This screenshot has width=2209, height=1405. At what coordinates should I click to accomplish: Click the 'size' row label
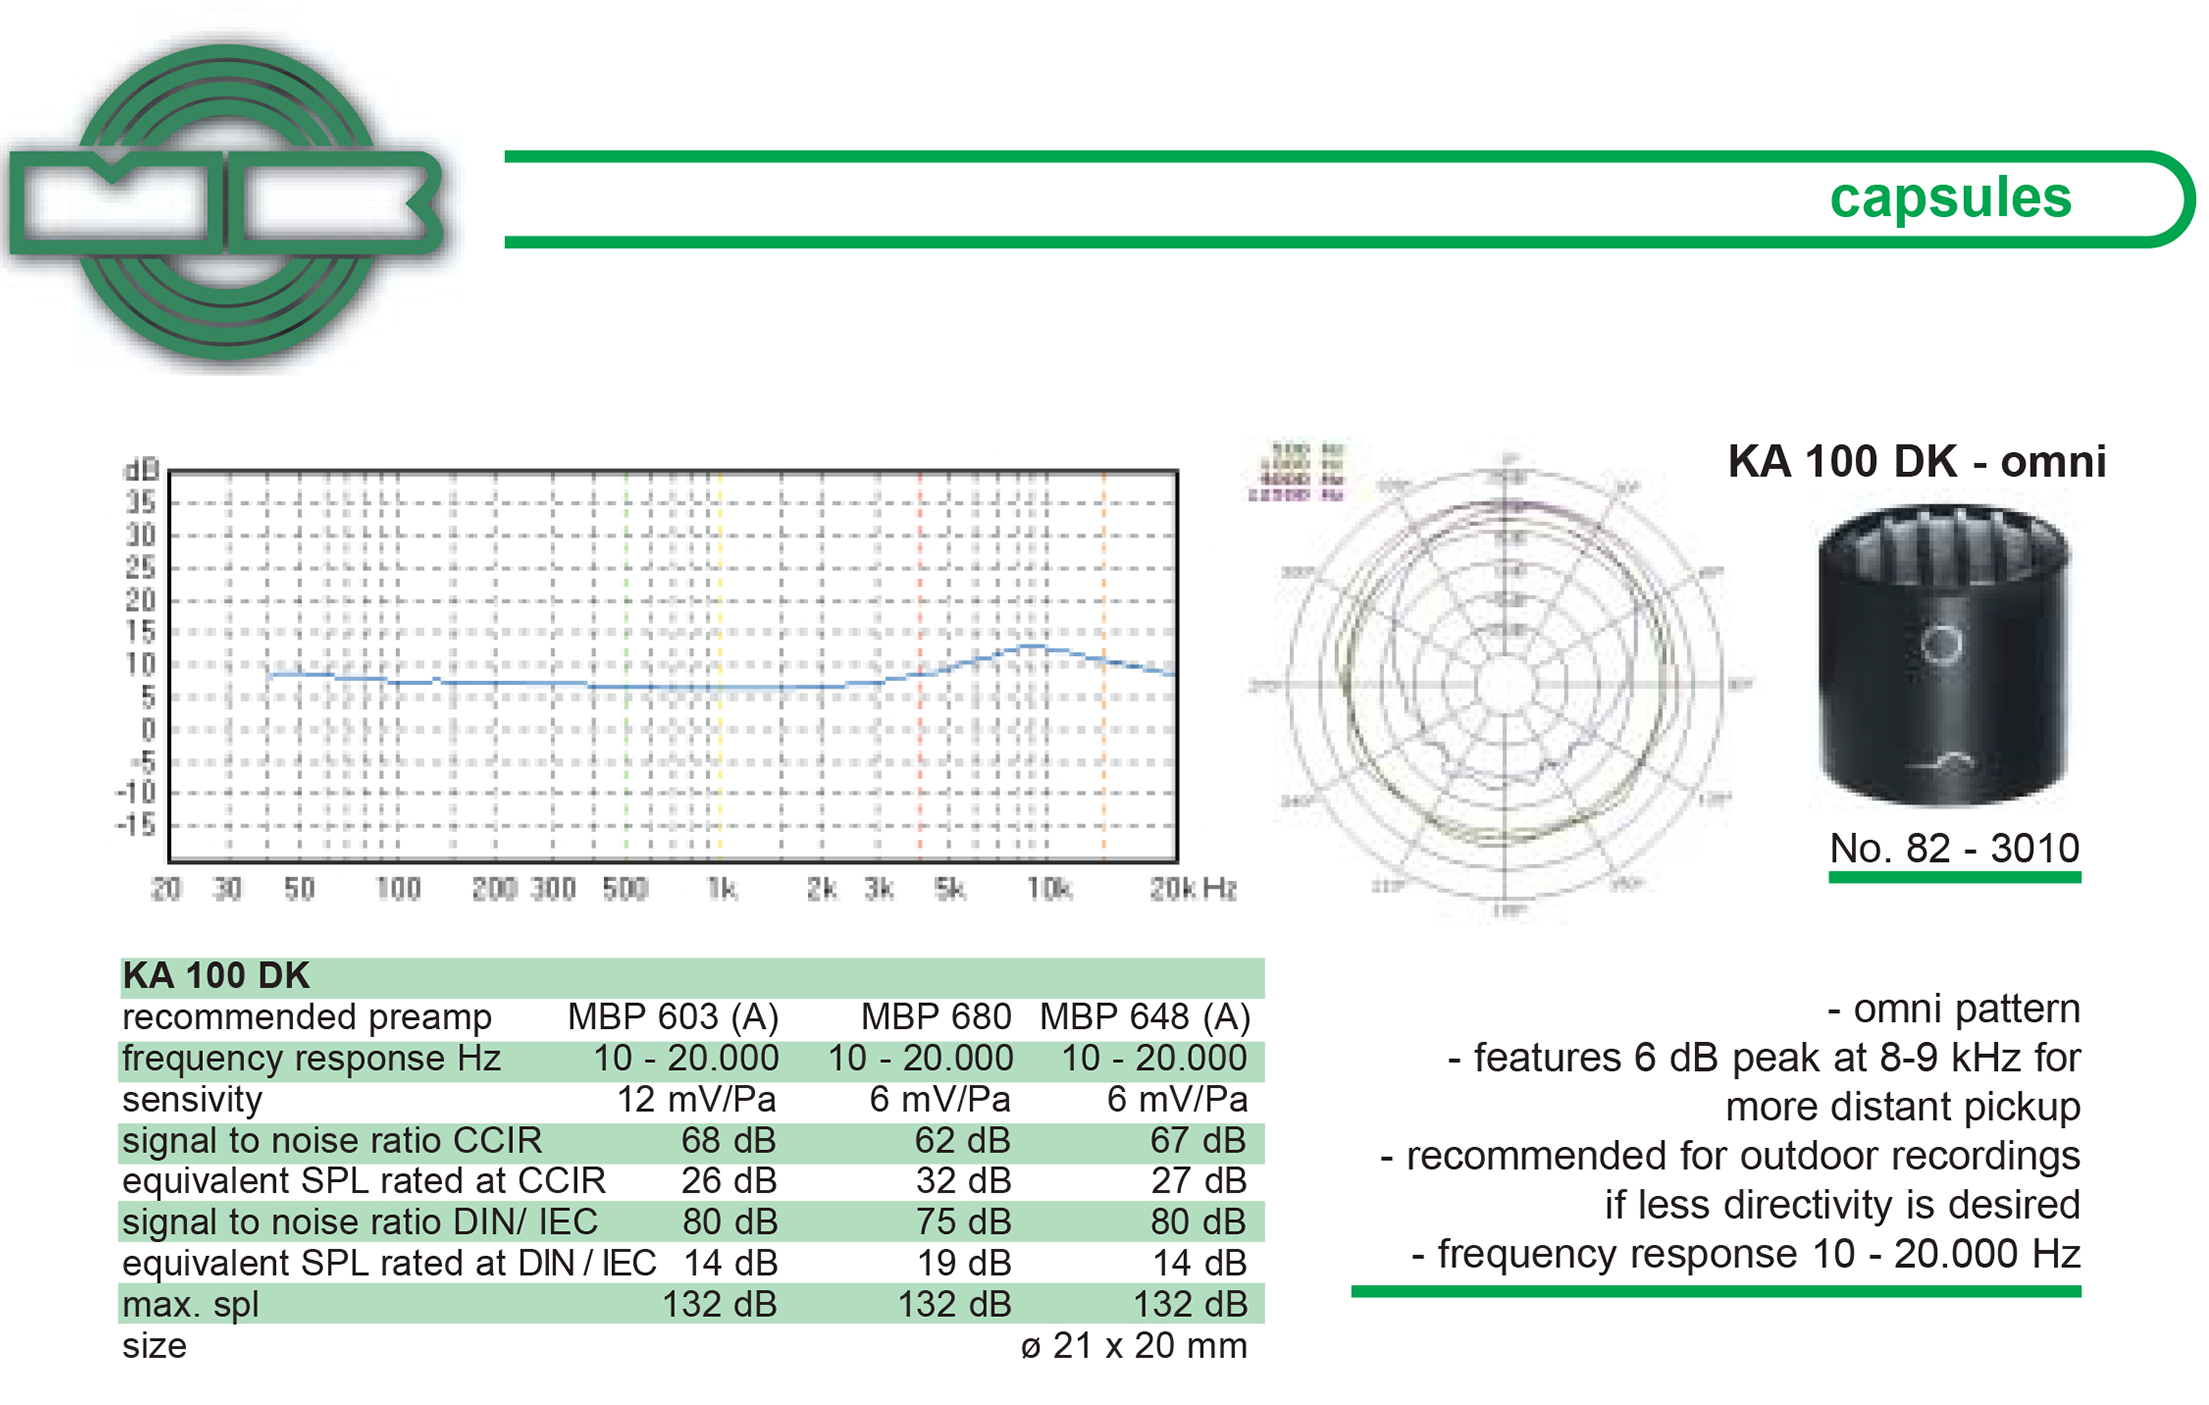click(x=154, y=1346)
